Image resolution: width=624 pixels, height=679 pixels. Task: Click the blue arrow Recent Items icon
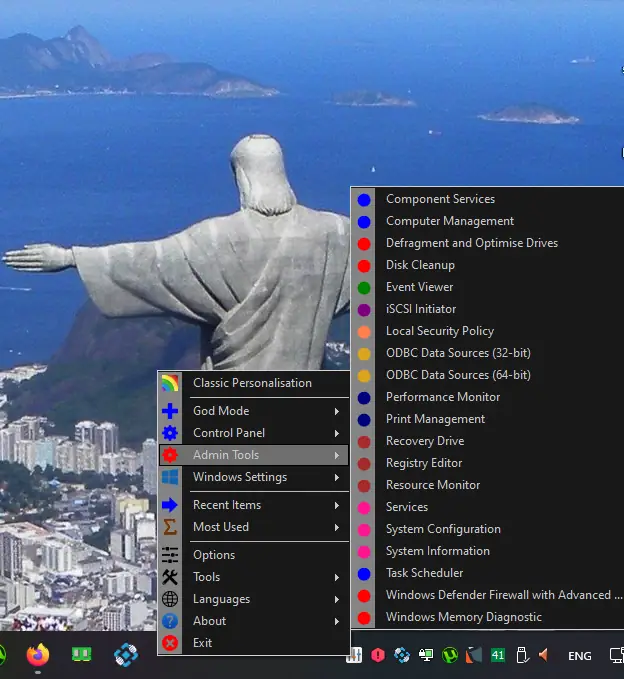pyautogui.click(x=170, y=505)
